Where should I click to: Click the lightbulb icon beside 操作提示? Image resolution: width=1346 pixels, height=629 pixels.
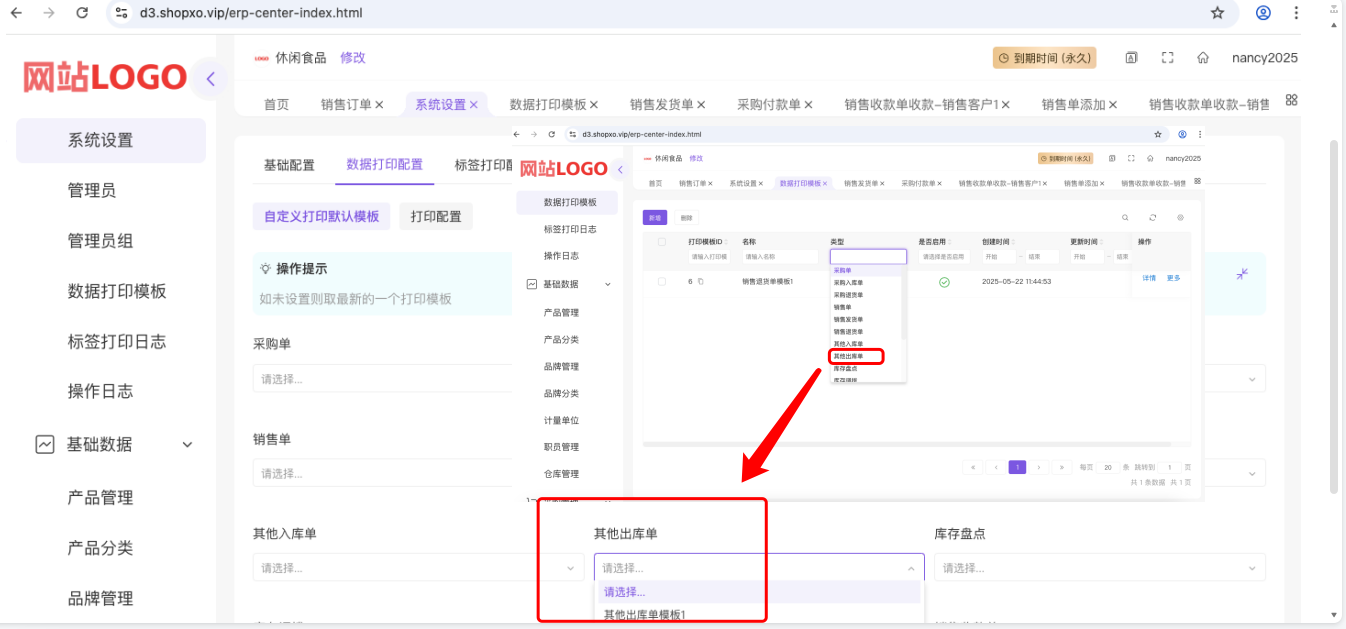(265, 269)
